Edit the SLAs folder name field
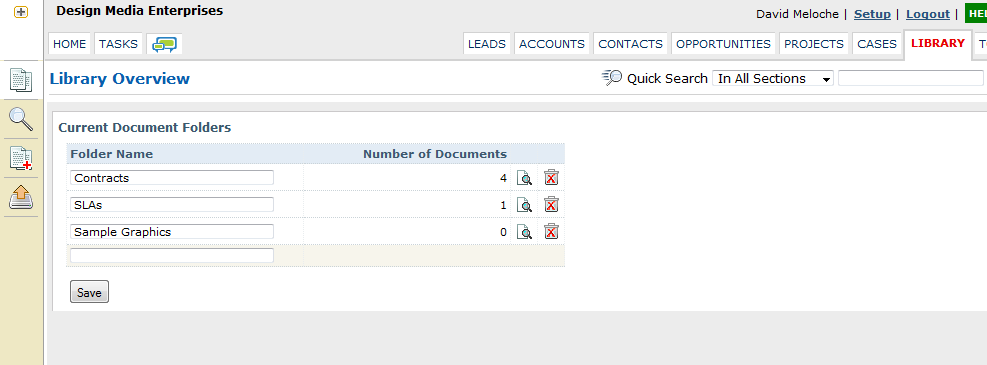Image resolution: width=987 pixels, height=365 pixels. pos(172,205)
